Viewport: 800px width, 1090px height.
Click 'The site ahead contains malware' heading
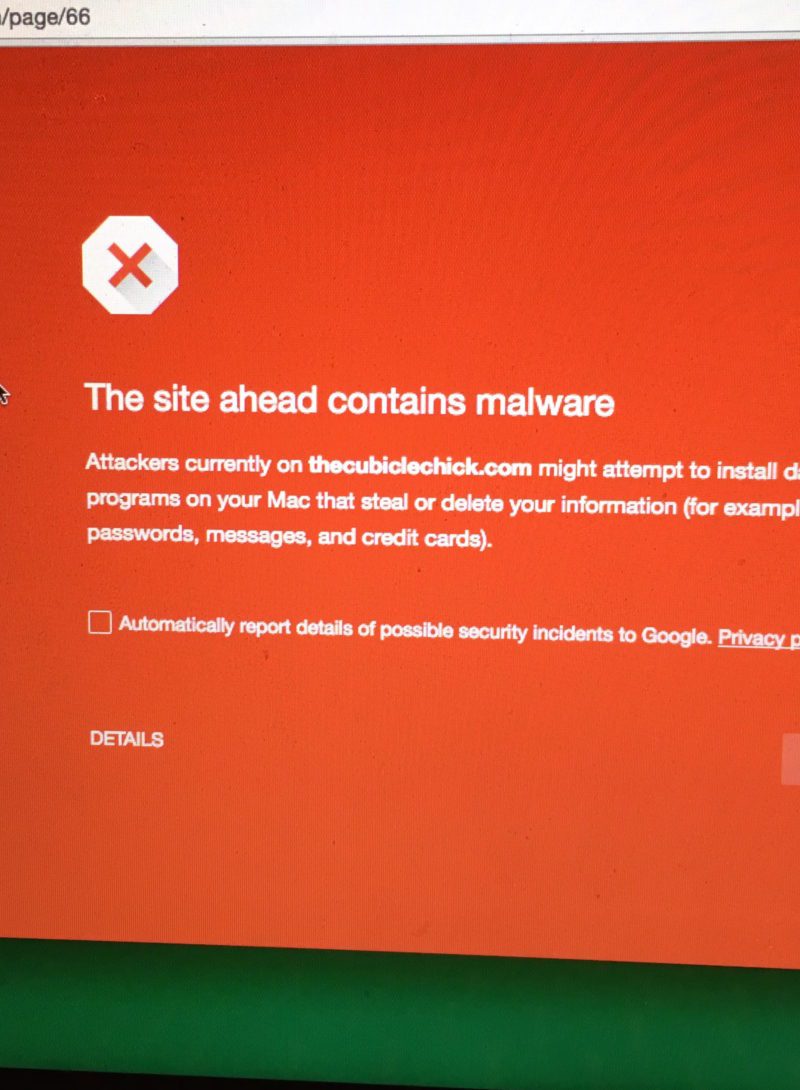pos(350,400)
